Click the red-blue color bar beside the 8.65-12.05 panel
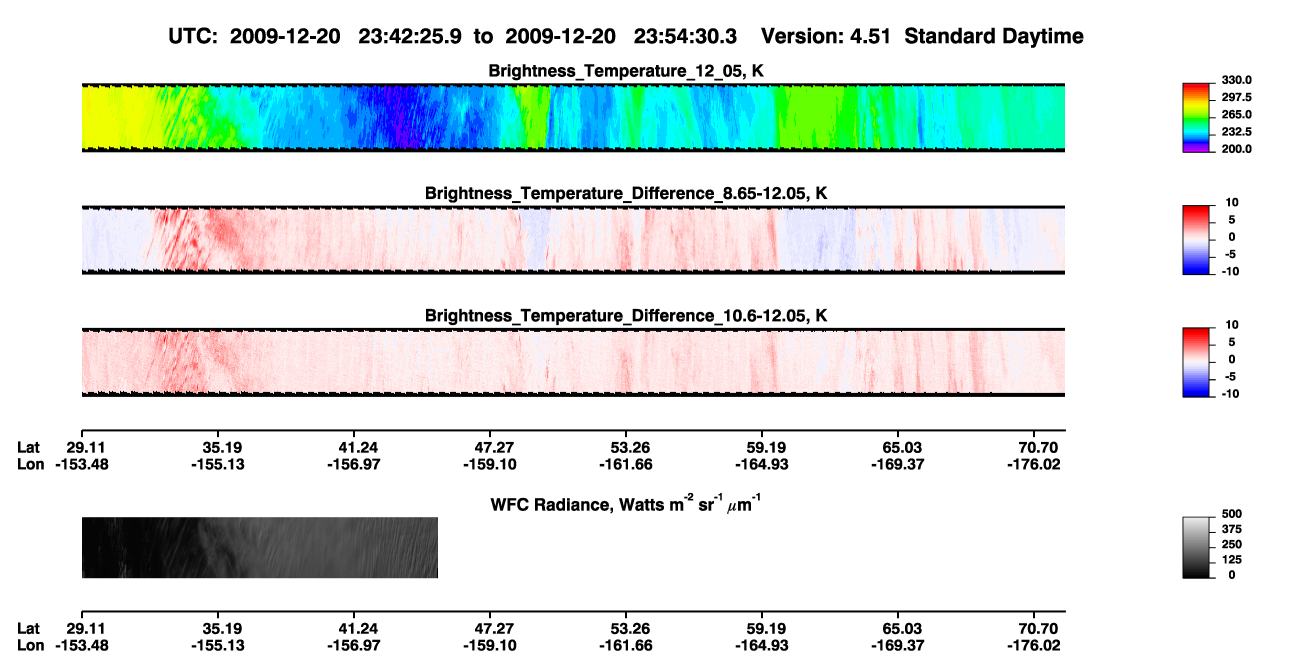 [x=1197, y=240]
